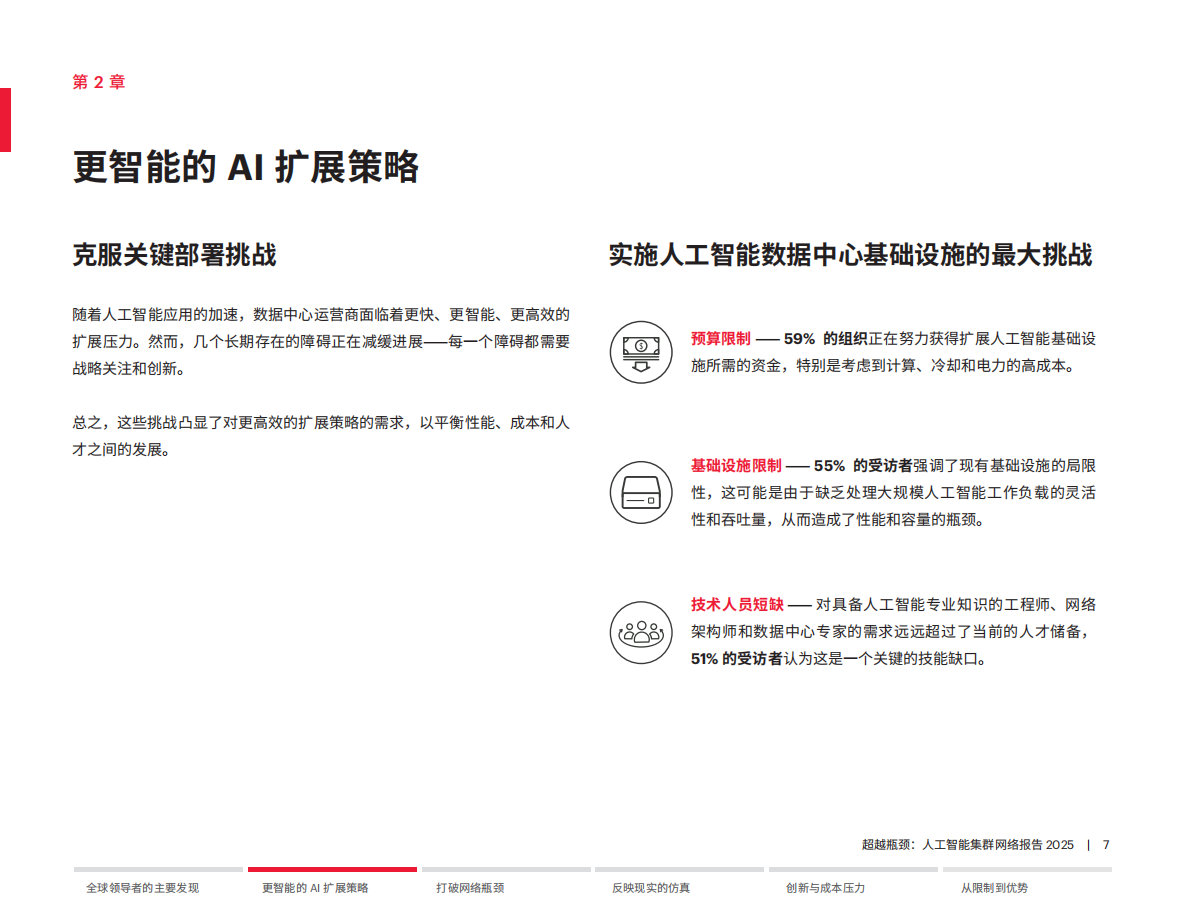Image resolution: width=1190 pixels, height=920 pixels.
Task: Click the red chapter marker bar on the left edge
Action: (x=6, y=120)
